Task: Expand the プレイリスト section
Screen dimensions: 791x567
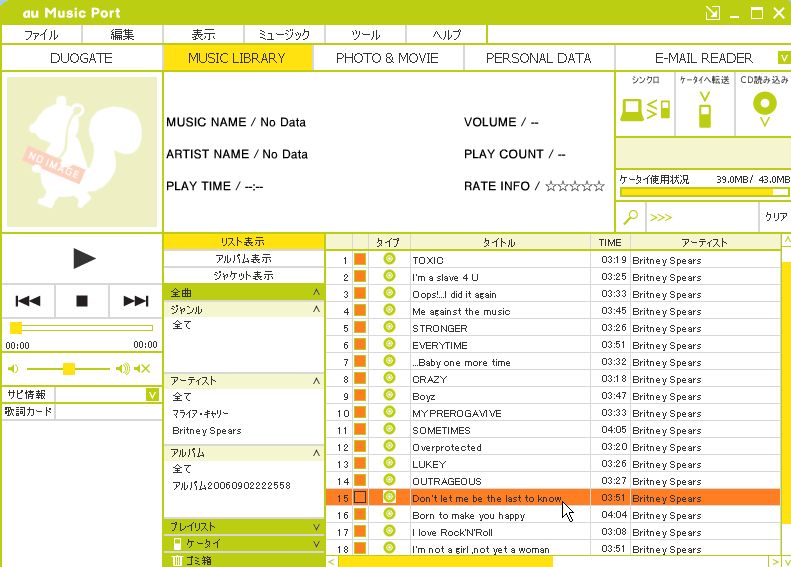Action: [x=243, y=526]
